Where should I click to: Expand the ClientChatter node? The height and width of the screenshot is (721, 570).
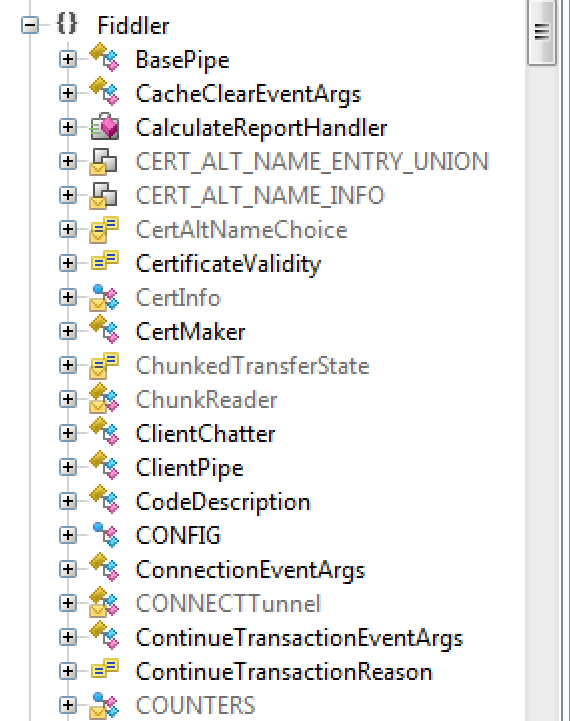tap(68, 433)
